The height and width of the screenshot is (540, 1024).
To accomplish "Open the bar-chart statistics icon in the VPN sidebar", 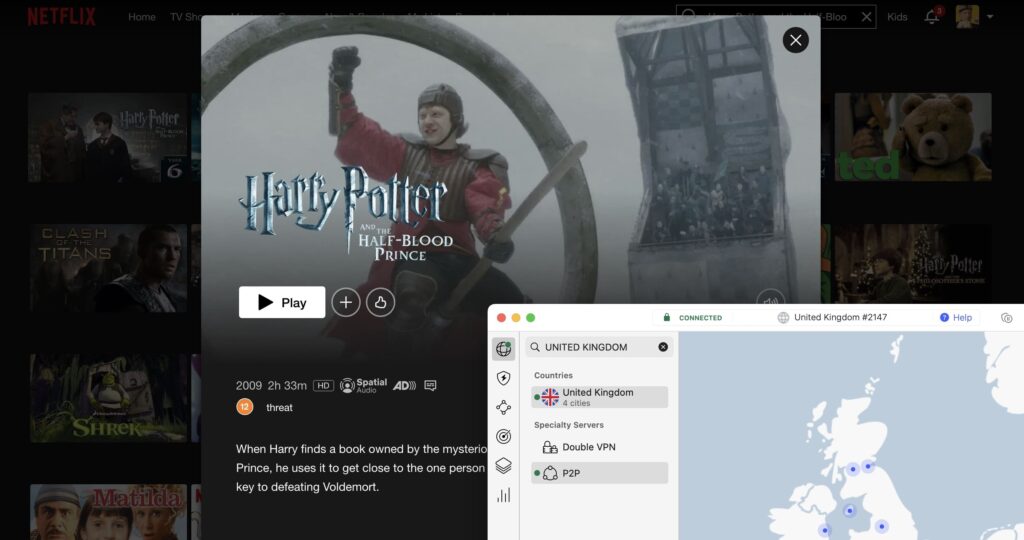I will click(x=504, y=495).
